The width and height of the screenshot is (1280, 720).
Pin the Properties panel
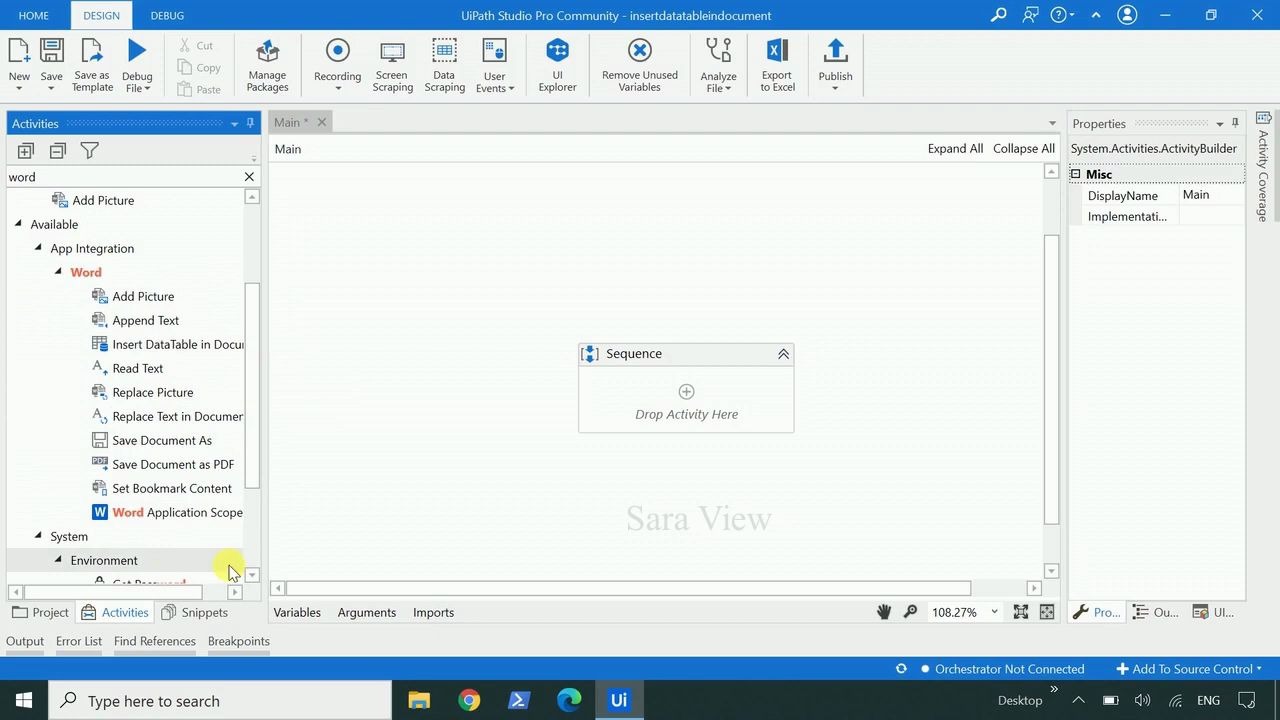[x=1235, y=122]
